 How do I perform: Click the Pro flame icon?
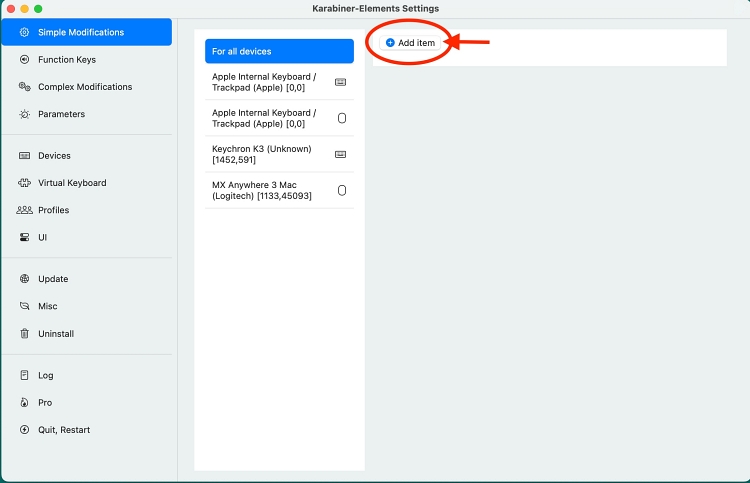coord(24,402)
